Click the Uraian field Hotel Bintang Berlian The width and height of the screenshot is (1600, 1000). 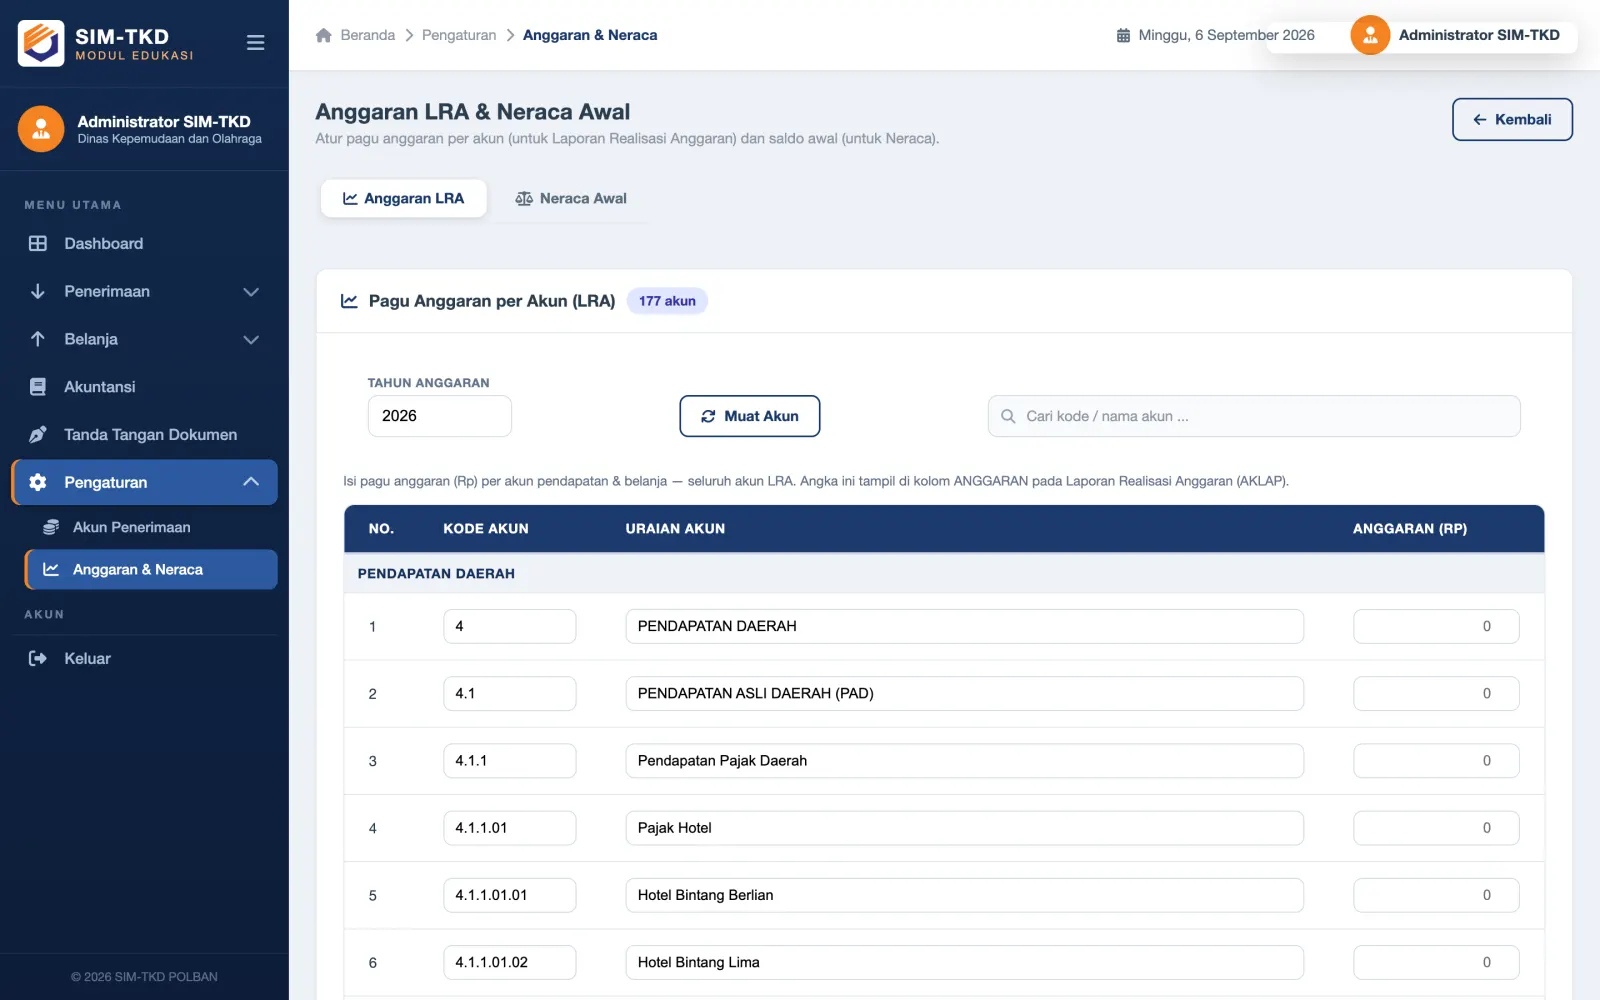click(x=965, y=895)
